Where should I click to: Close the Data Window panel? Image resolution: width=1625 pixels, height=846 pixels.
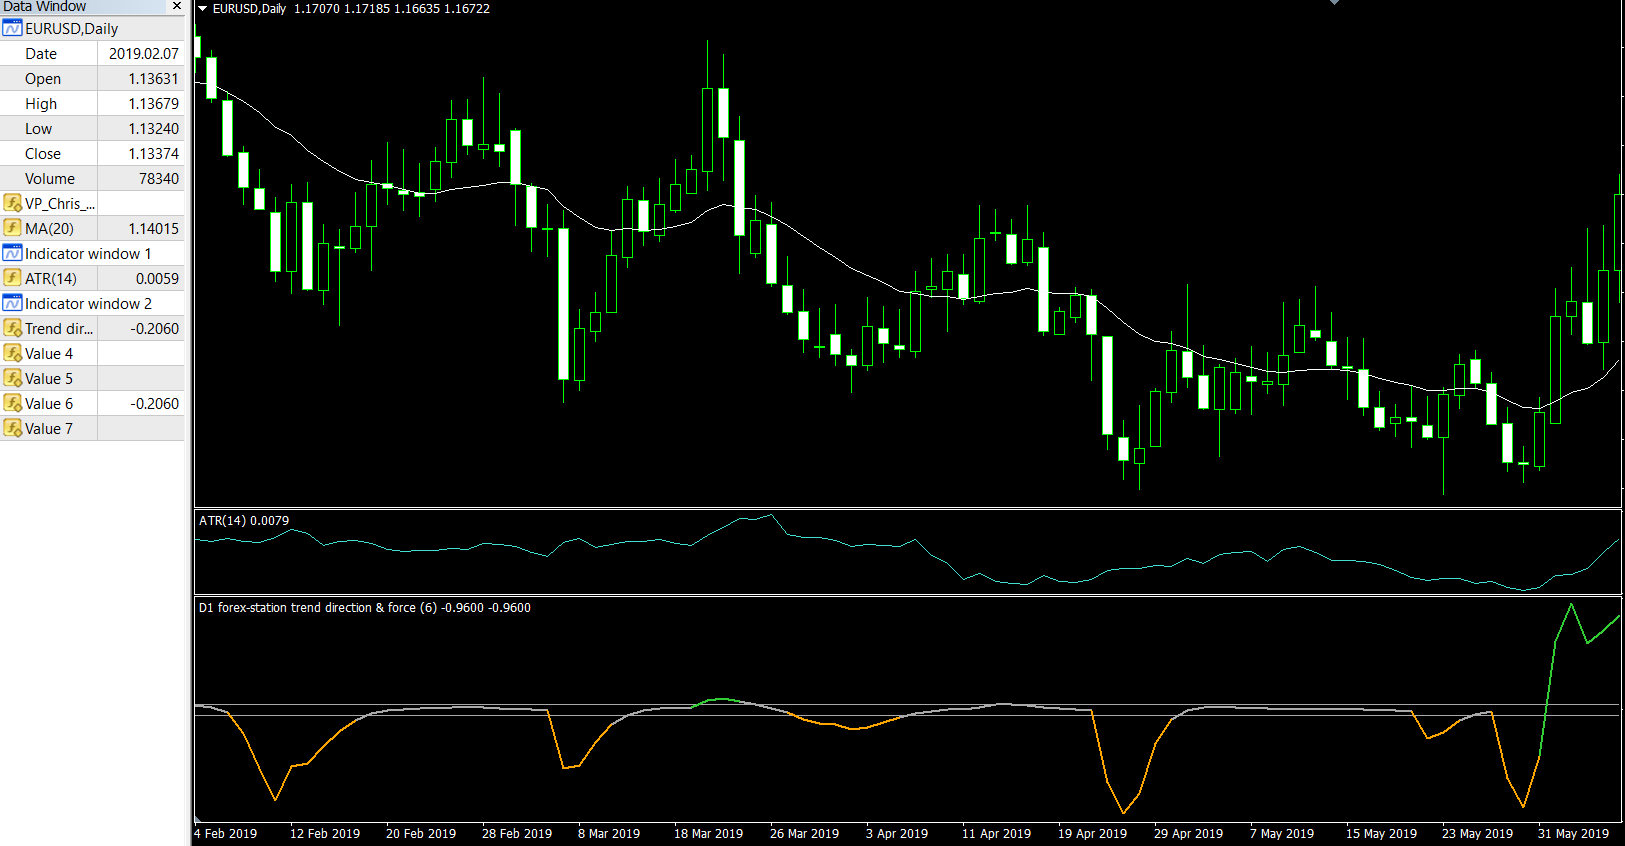pyautogui.click(x=177, y=6)
